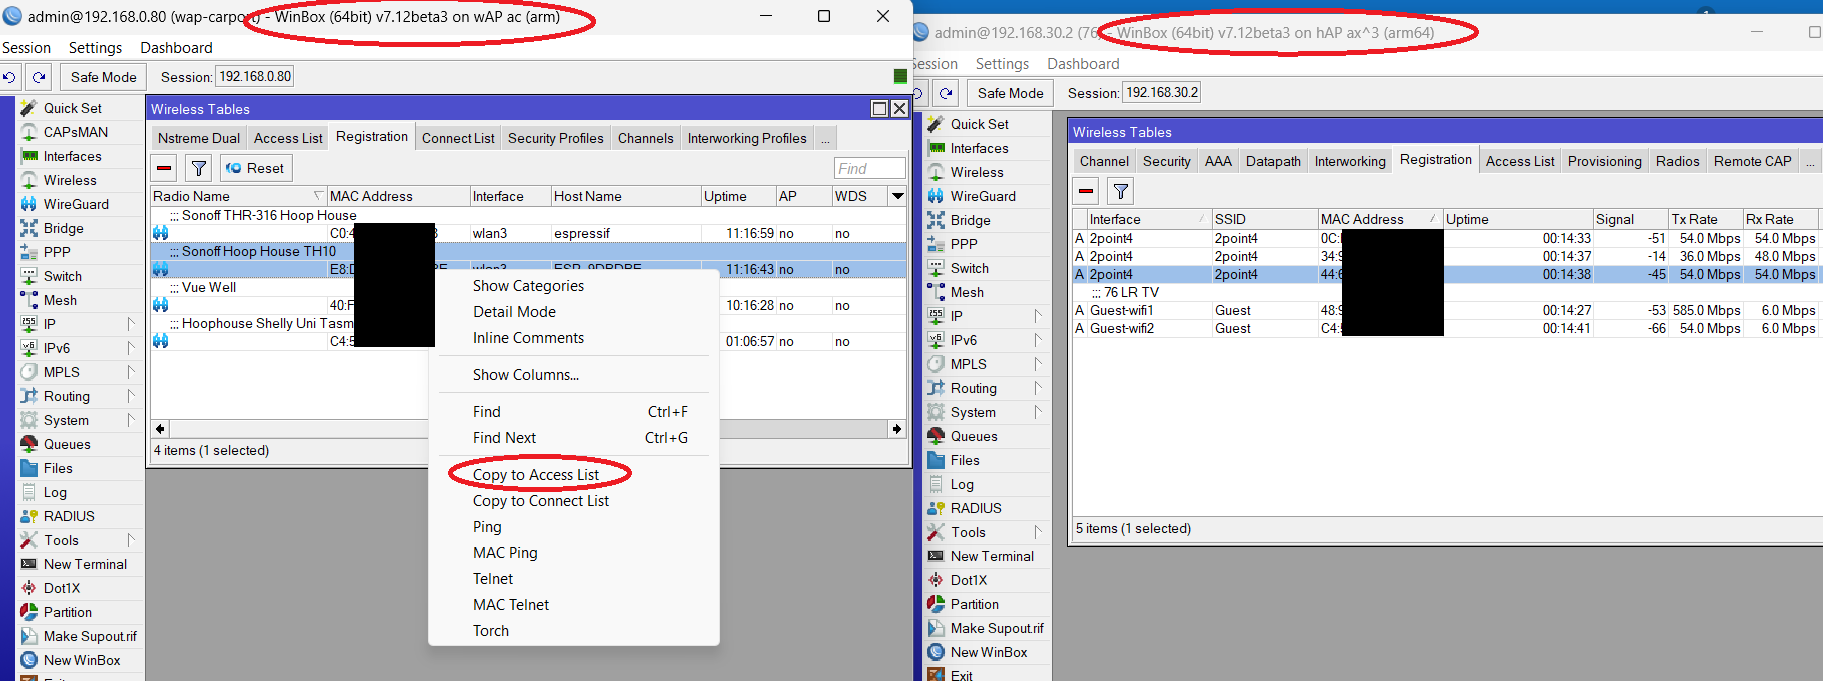The image size is (1823, 681).
Task: Sort by Signal column in right registration table
Action: [x=1630, y=219]
